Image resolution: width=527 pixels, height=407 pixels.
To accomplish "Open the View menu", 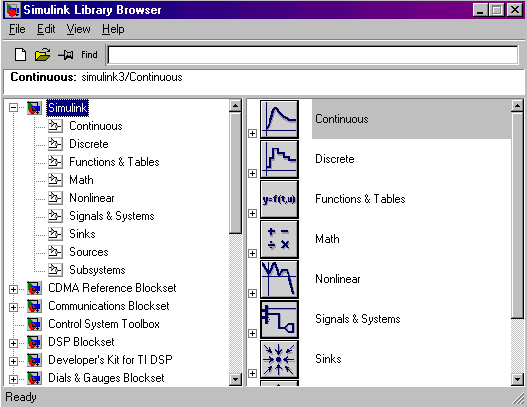I will tap(78, 29).
